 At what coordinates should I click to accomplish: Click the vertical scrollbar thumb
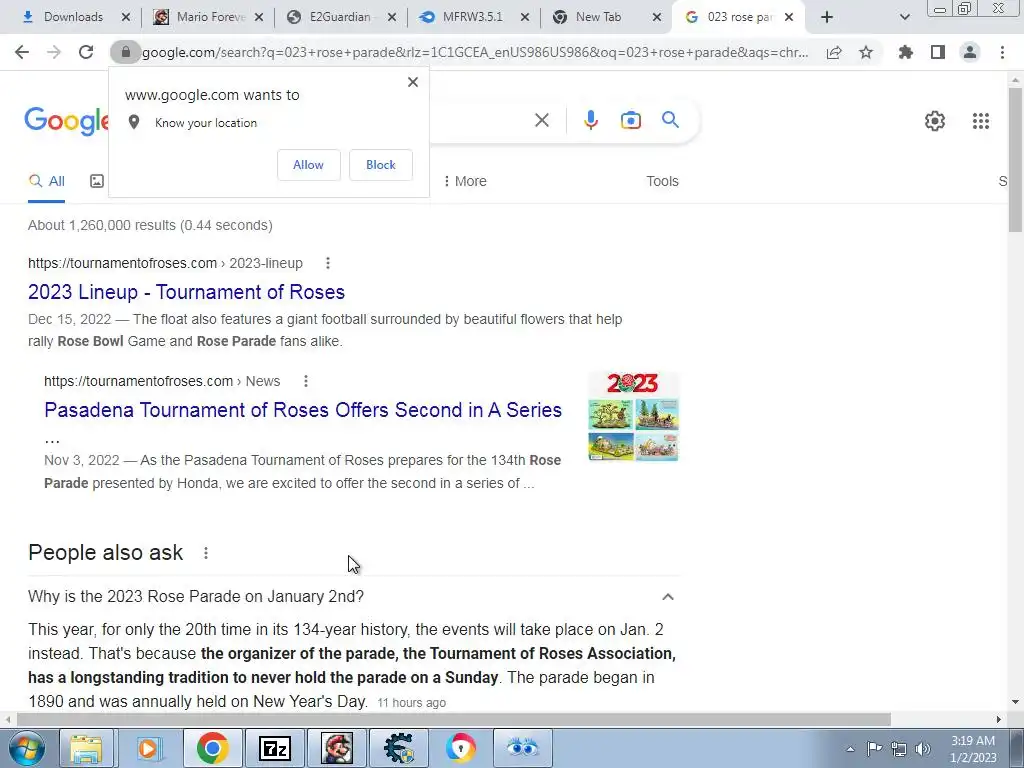1015,159
